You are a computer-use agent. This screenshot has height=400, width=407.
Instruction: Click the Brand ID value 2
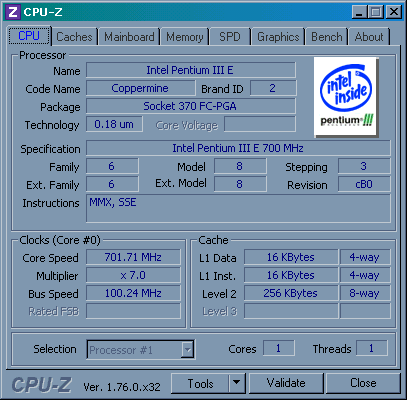coord(273,88)
